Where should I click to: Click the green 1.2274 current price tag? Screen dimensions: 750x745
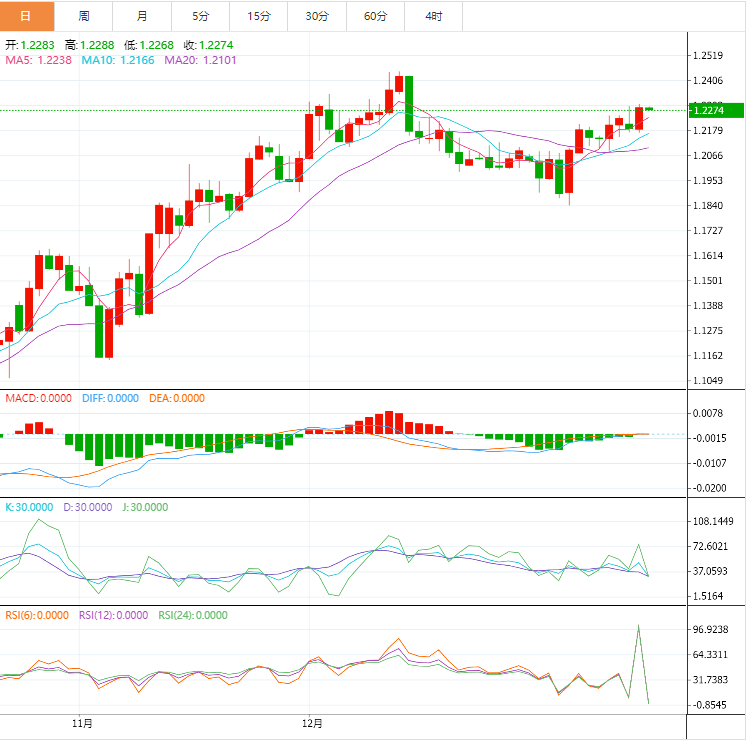pyautogui.click(x=716, y=110)
